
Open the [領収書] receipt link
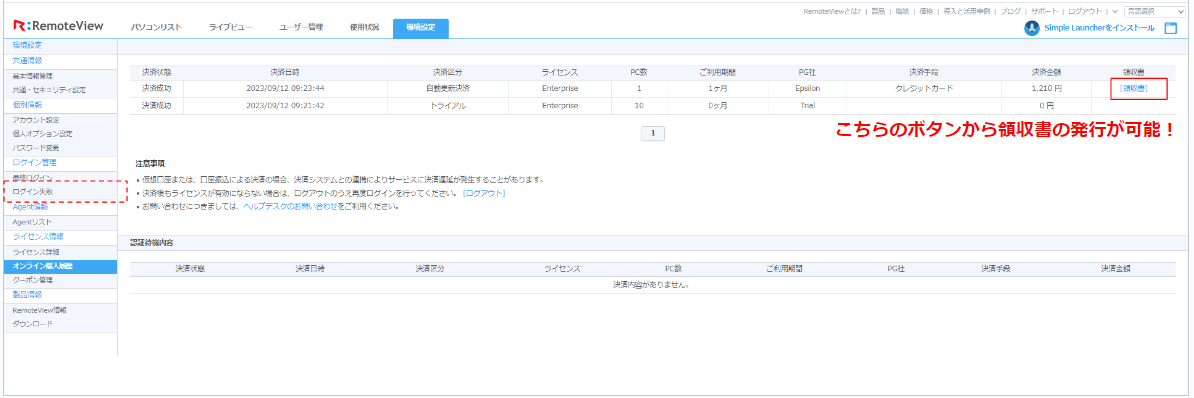pos(1134,88)
